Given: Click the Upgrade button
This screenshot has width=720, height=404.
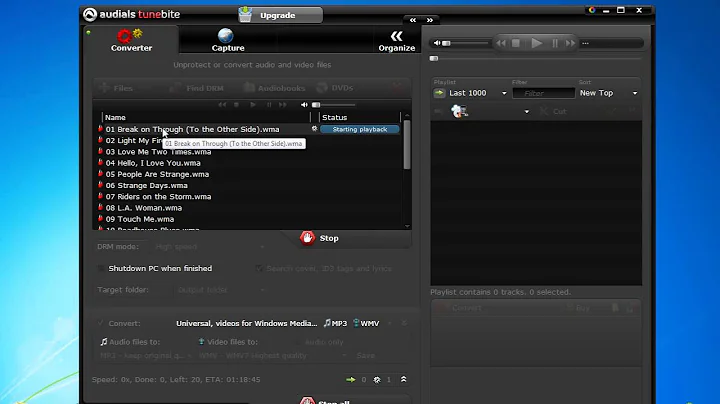Looking at the screenshot, I should (x=280, y=15).
